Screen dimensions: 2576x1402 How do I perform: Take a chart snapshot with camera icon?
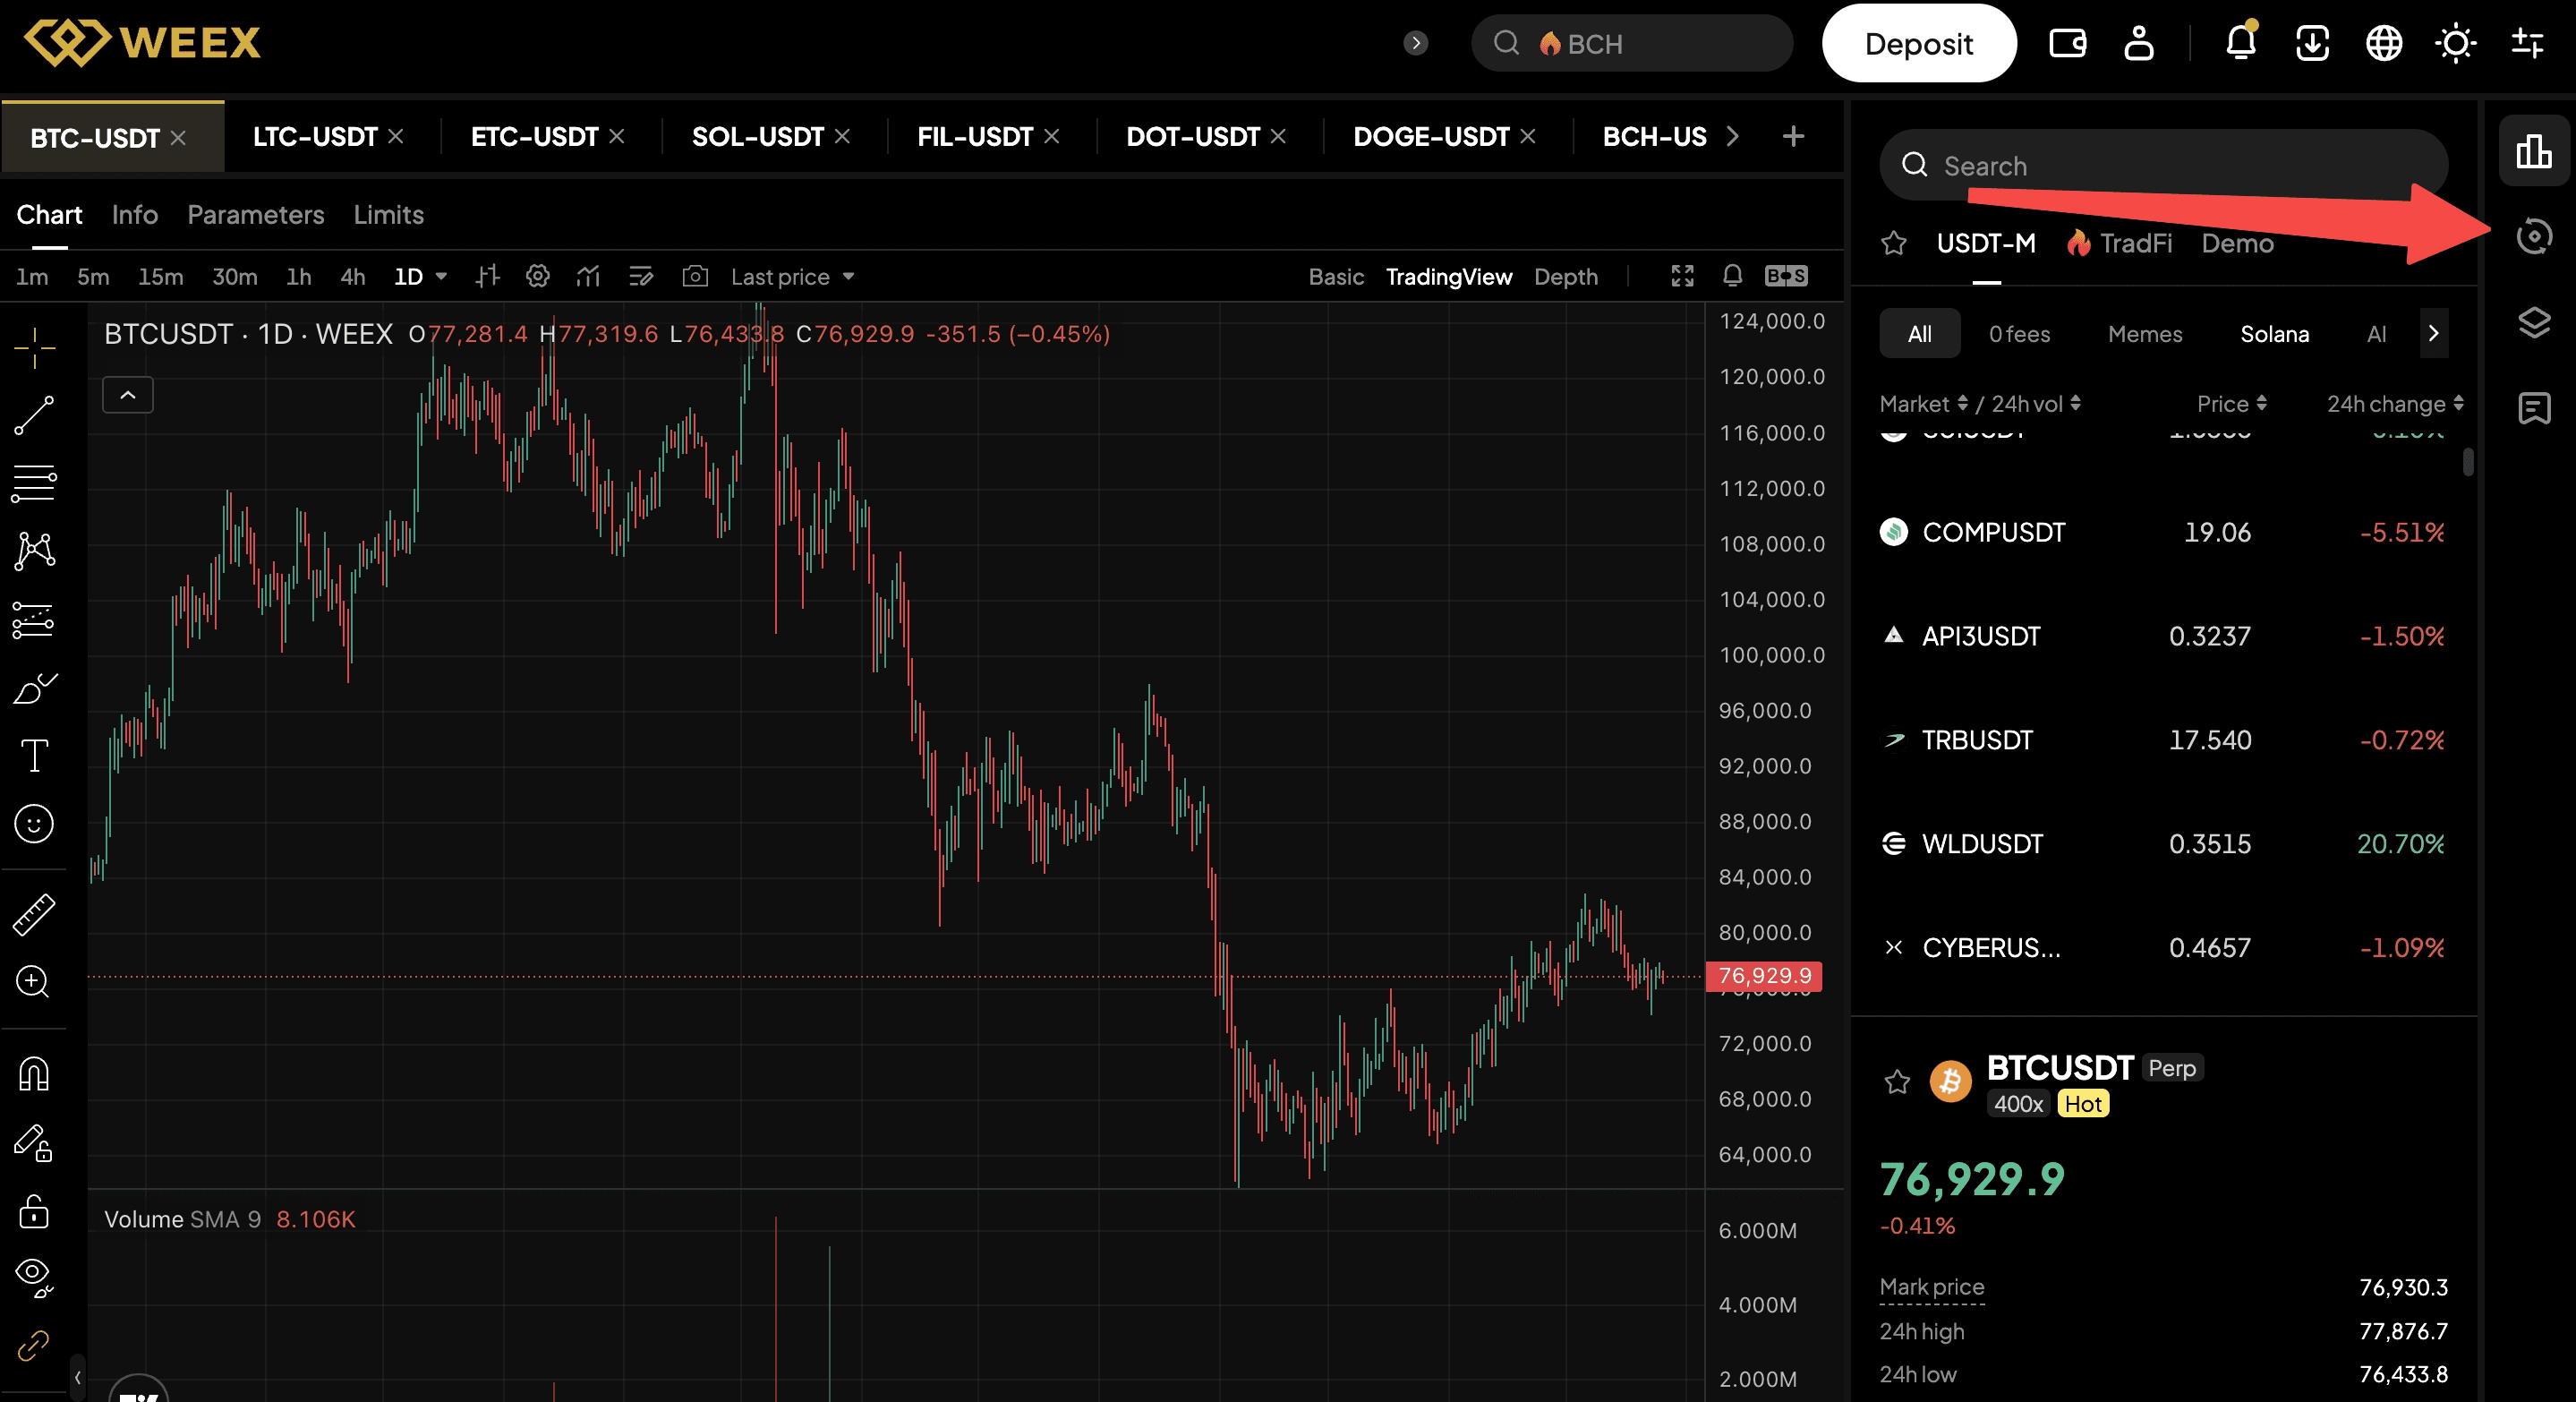[695, 276]
